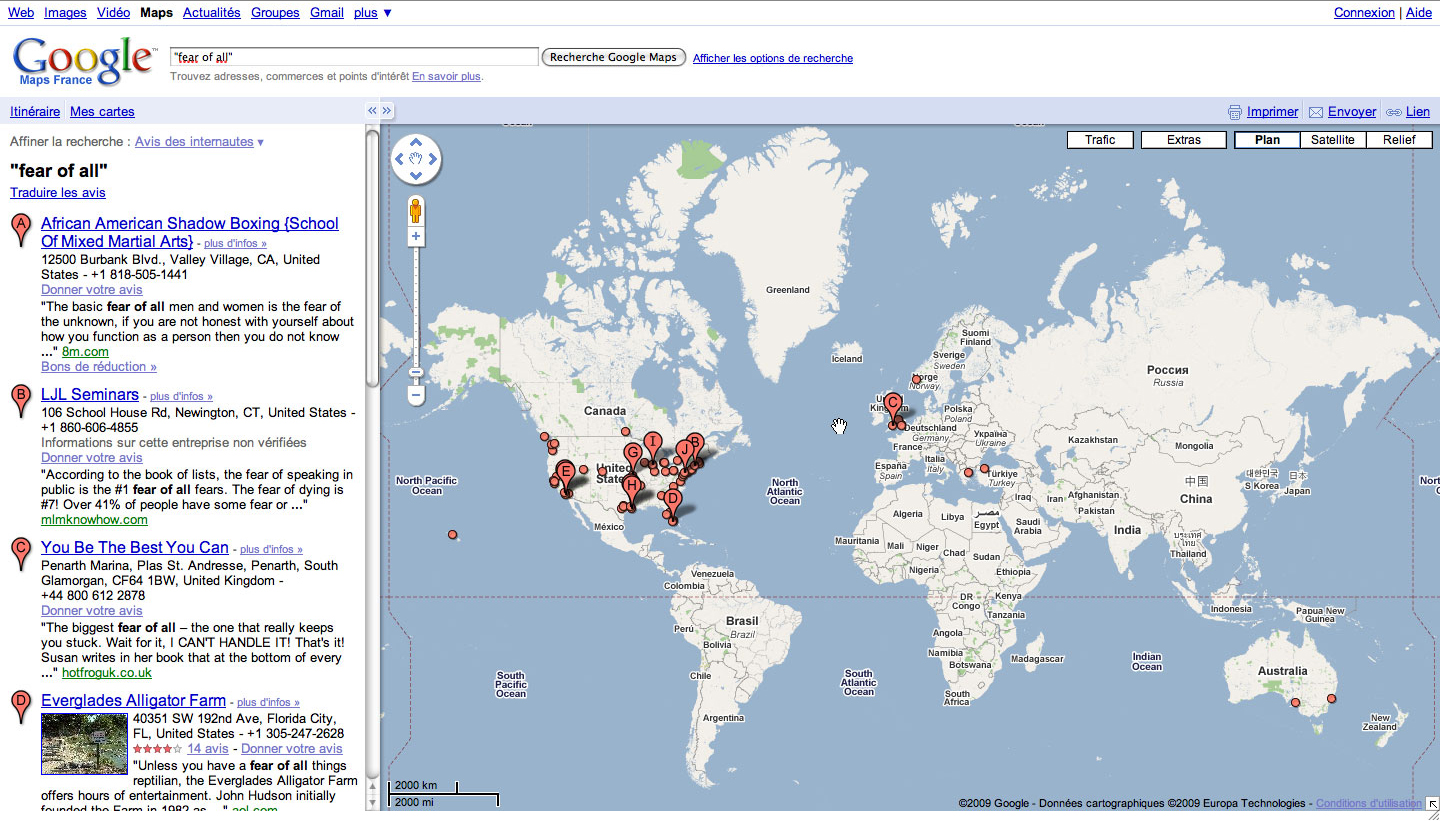The height and width of the screenshot is (821, 1440).
Task: Click the 'Recherche Google Maps' button
Action: (614, 57)
